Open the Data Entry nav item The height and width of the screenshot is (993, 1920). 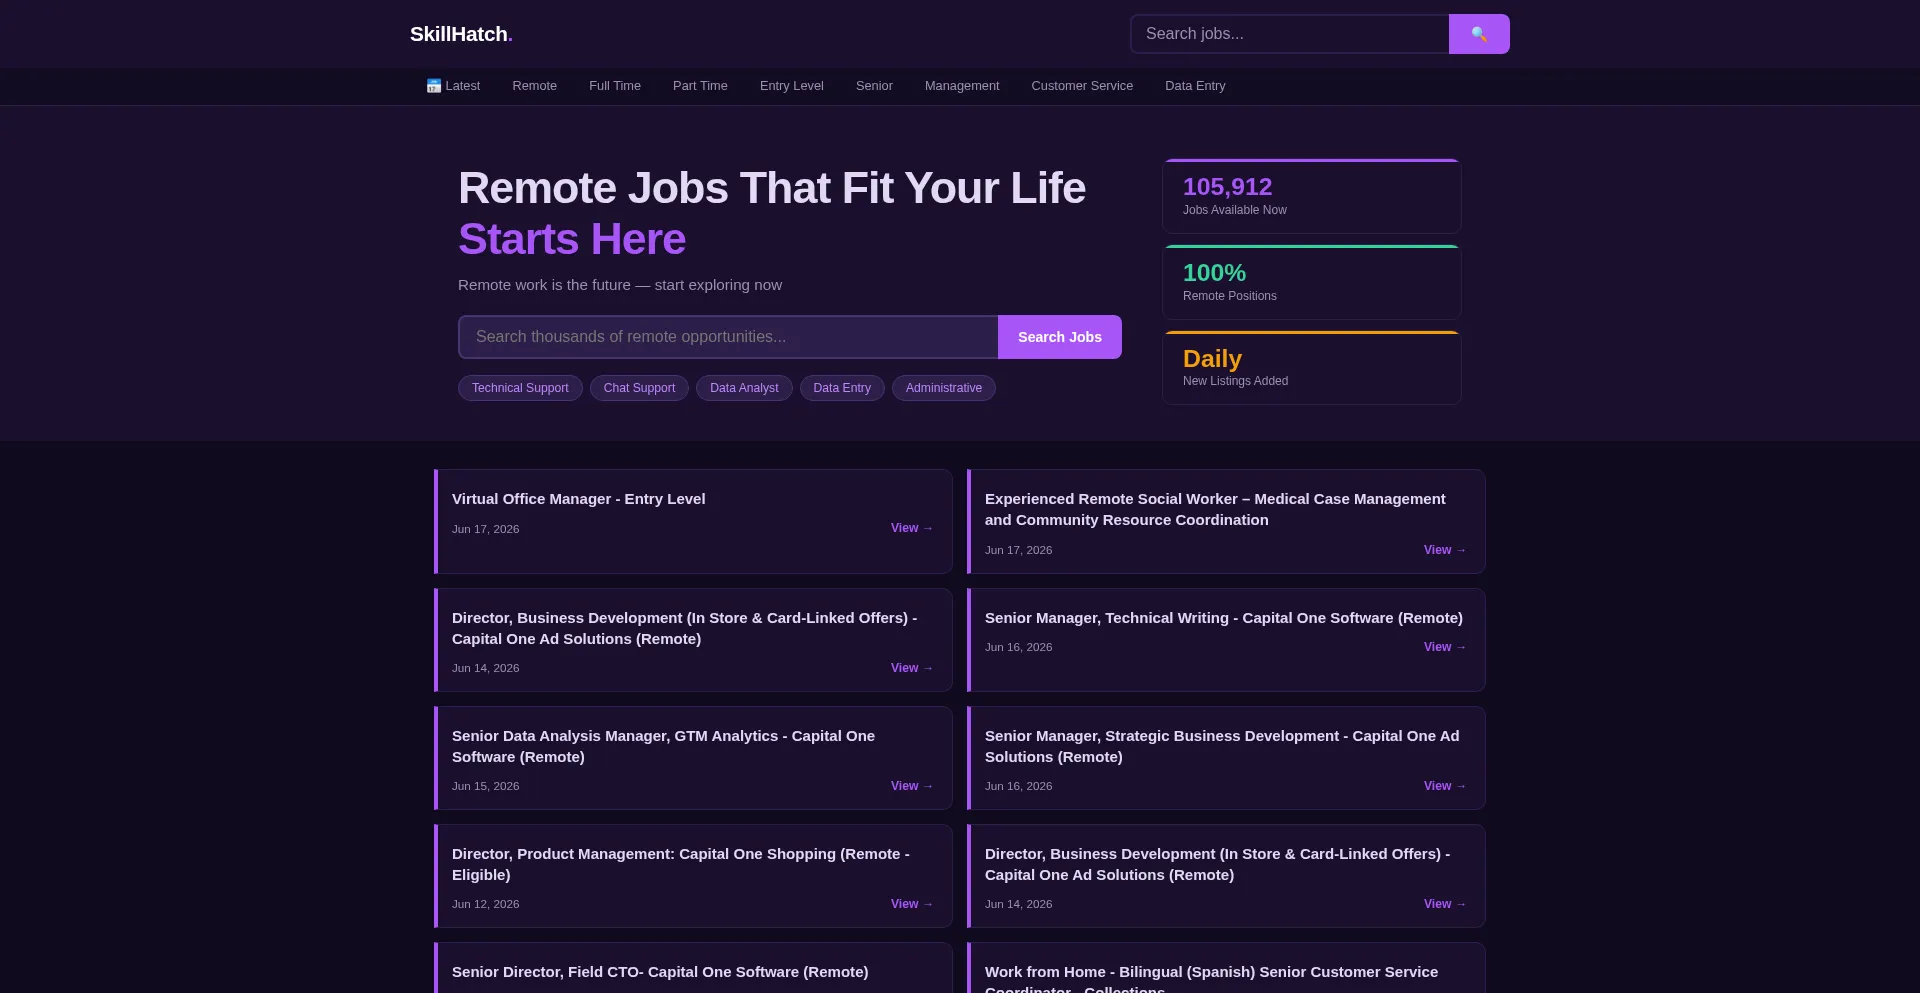click(1195, 86)
